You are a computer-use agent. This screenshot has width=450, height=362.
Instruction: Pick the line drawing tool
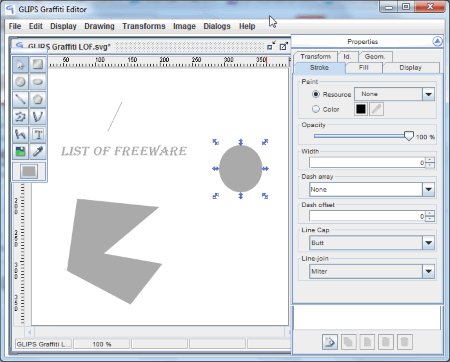(x=20, y=99)
